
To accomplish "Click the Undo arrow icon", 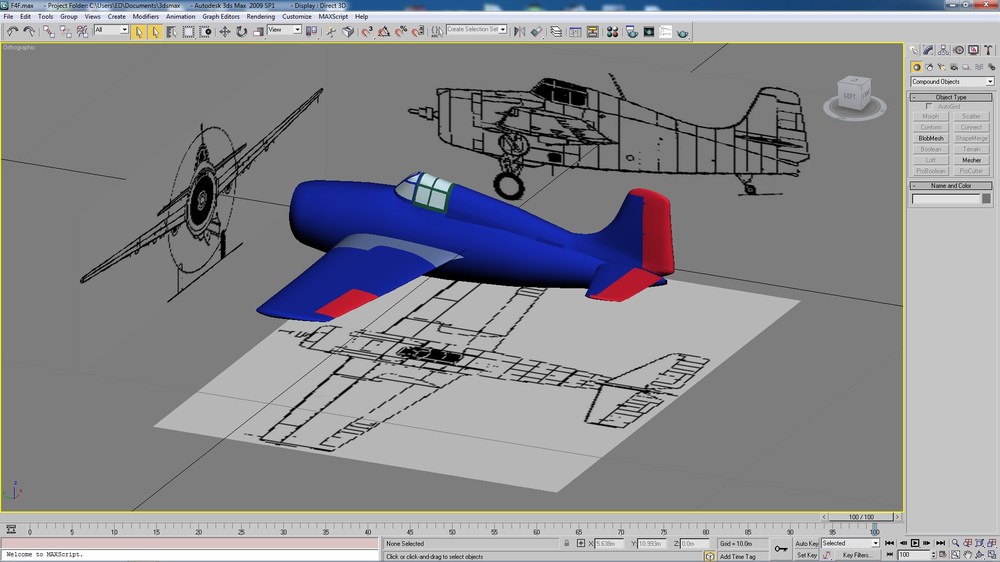I will tap(12, 31).
